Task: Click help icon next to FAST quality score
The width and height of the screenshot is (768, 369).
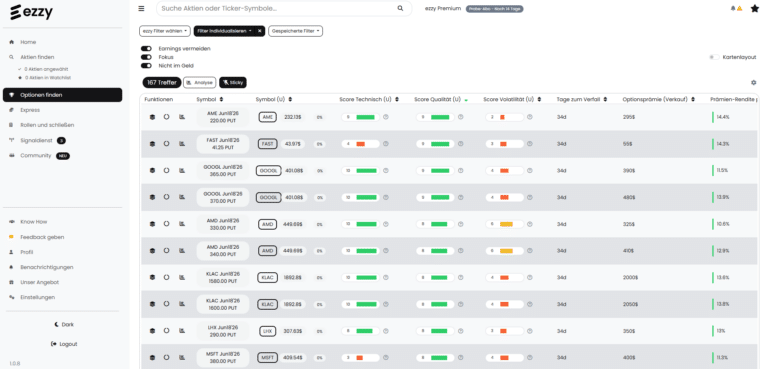Action: [460, 144]
